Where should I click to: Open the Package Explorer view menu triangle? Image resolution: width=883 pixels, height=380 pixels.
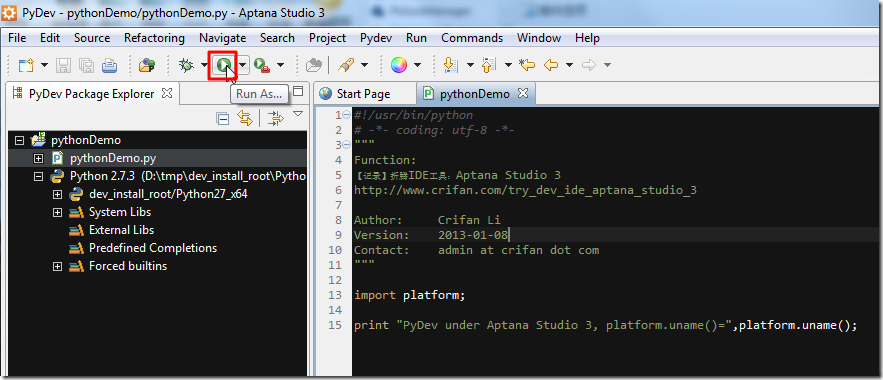(298, 114)
